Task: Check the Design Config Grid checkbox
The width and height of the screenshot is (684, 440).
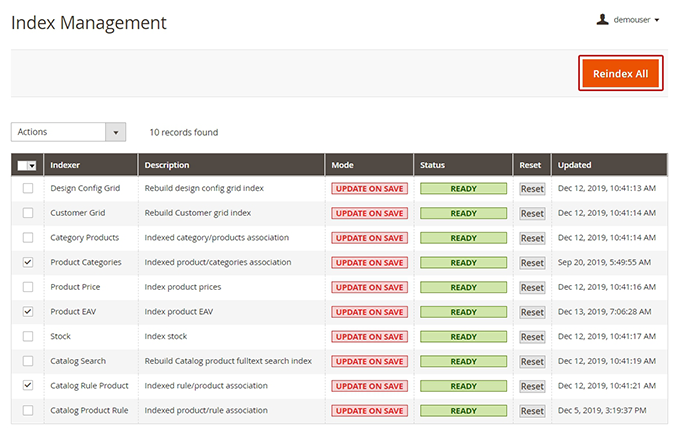Action: tap(28, 188)
